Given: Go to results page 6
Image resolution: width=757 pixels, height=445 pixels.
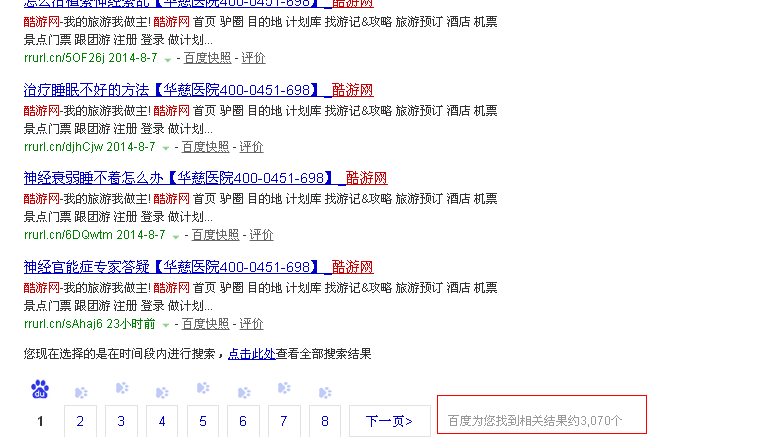Looking at the screenshot, I should (x=243, y=421).
